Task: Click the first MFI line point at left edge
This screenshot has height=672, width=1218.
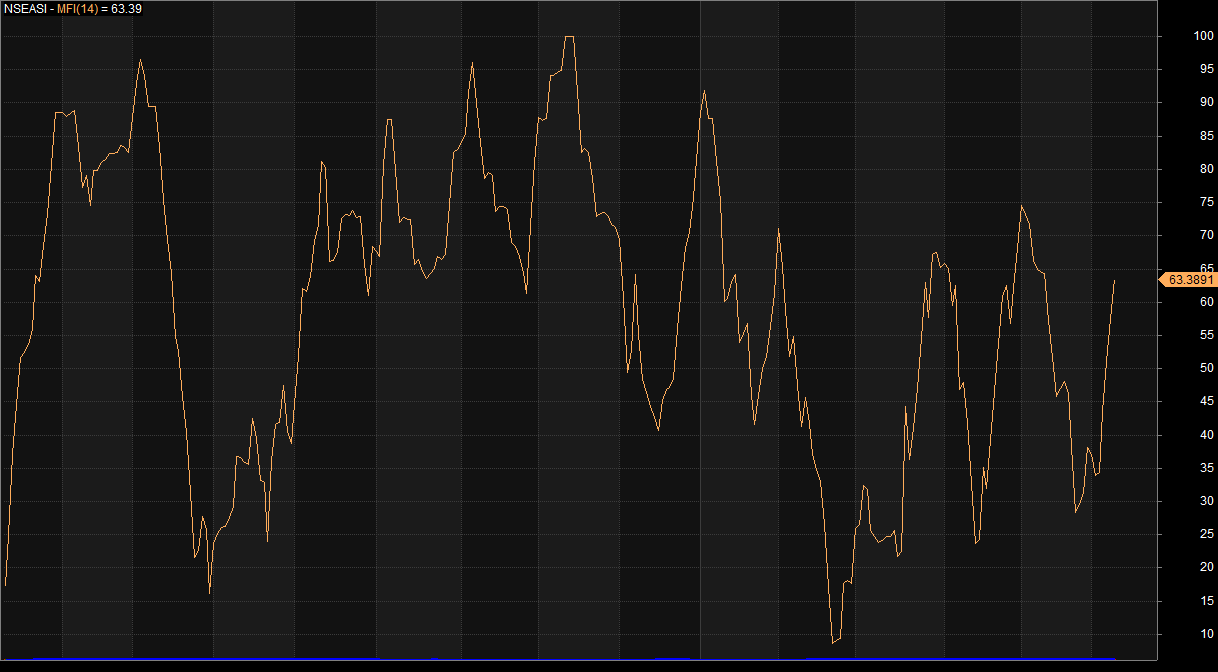Action: [x=5, y=585]
